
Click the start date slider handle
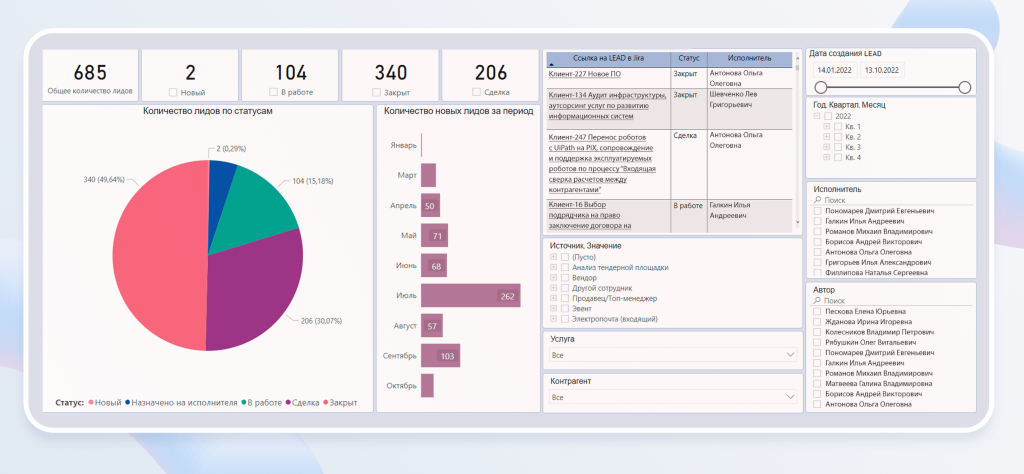(x=821, y=87)
